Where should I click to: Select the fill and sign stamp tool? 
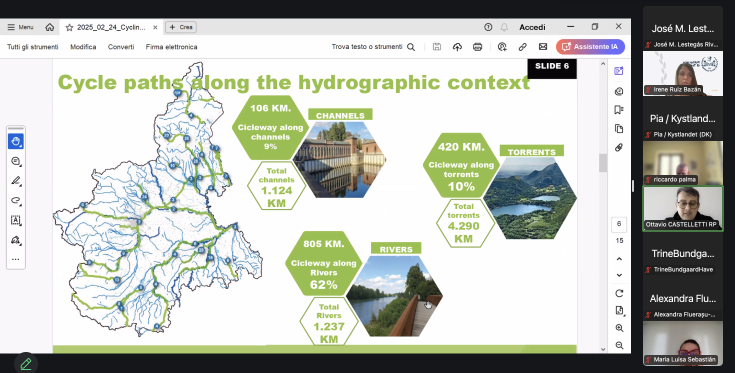[x=16, y=240]
